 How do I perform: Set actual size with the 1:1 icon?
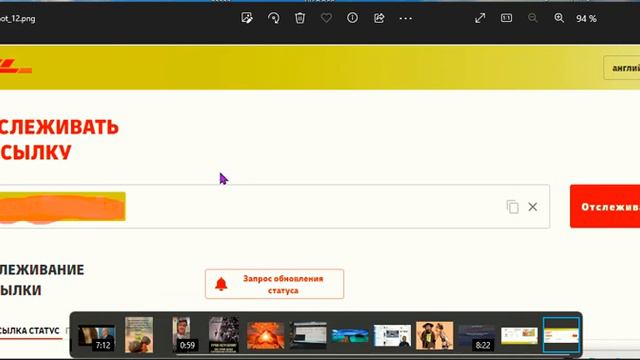pyautogui.click(x=506, y=18)
